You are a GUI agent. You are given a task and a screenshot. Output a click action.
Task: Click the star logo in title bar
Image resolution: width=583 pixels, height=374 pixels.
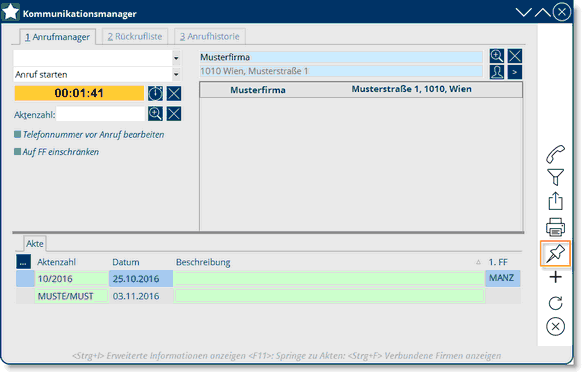pos(10,12)
